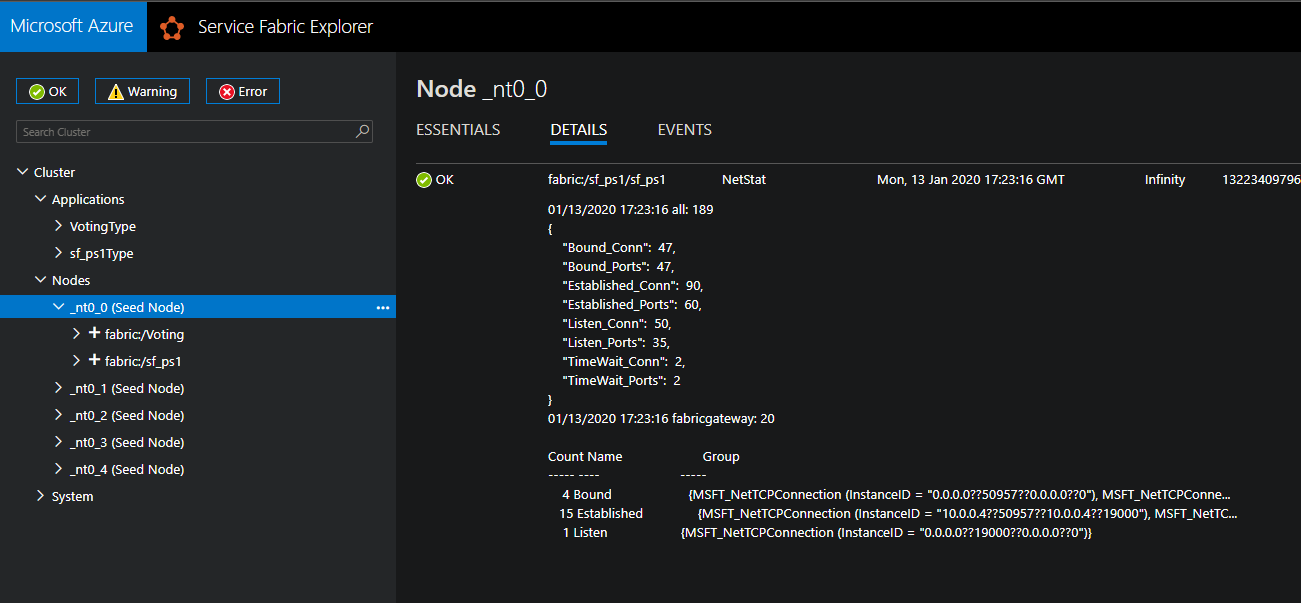Click the source fabric:/sf_ps1/sf_ps1 cell
This screenshot has width=1301, height=603.
pyautogui.click(x=607, y=180)
